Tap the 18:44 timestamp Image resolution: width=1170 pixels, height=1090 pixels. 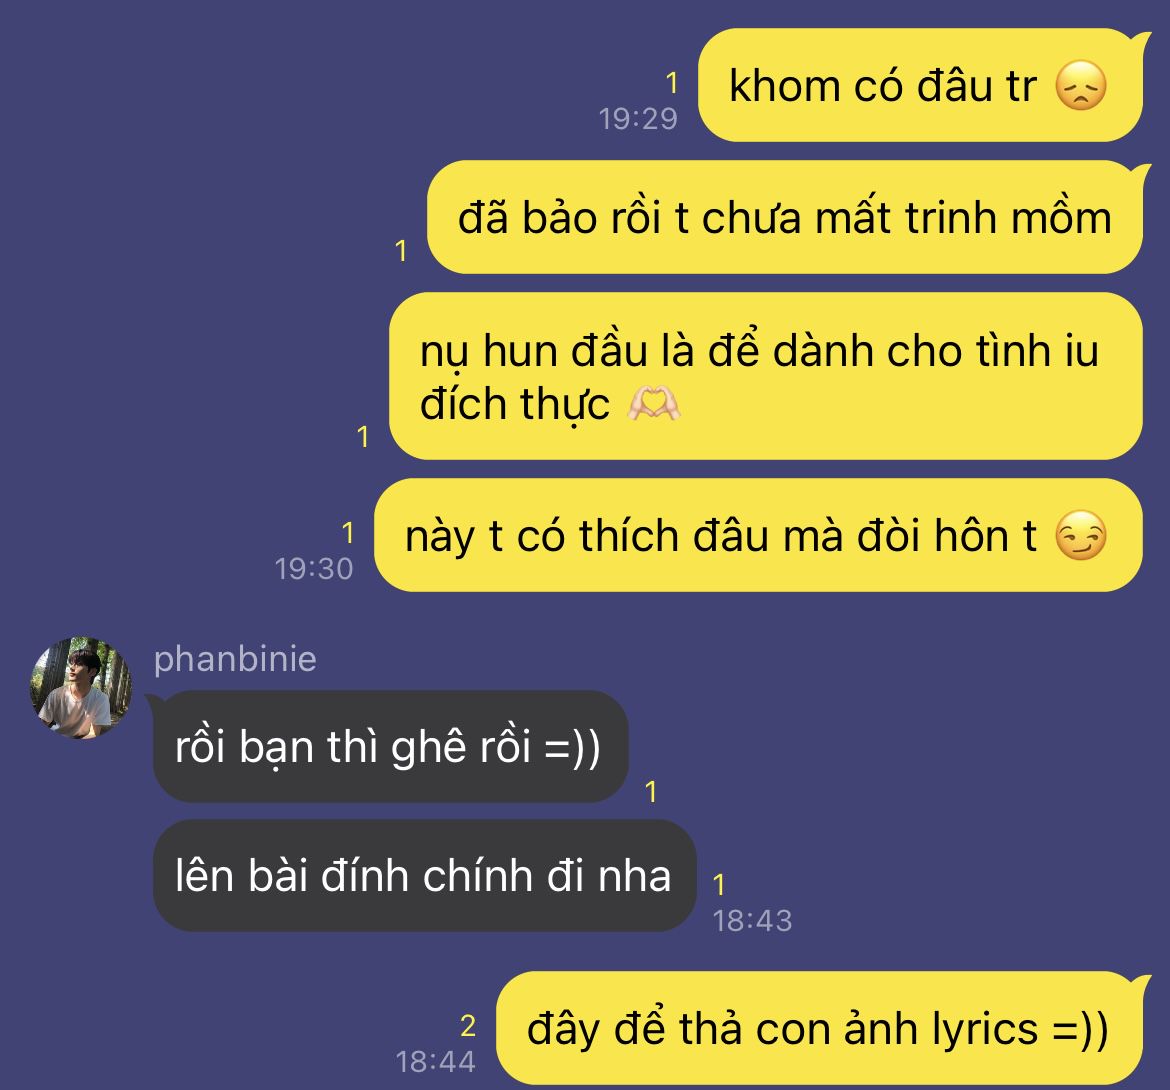point(435,1062)
